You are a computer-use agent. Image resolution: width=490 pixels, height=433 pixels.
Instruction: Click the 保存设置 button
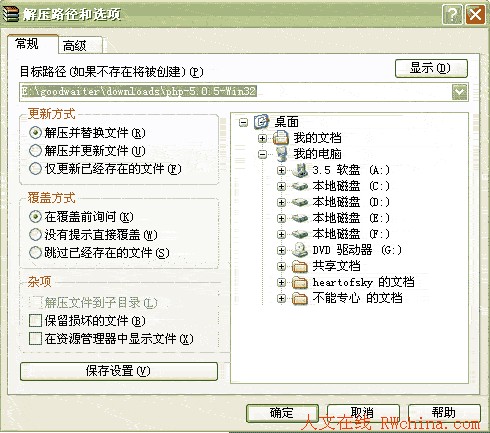(x=119, y=371)
